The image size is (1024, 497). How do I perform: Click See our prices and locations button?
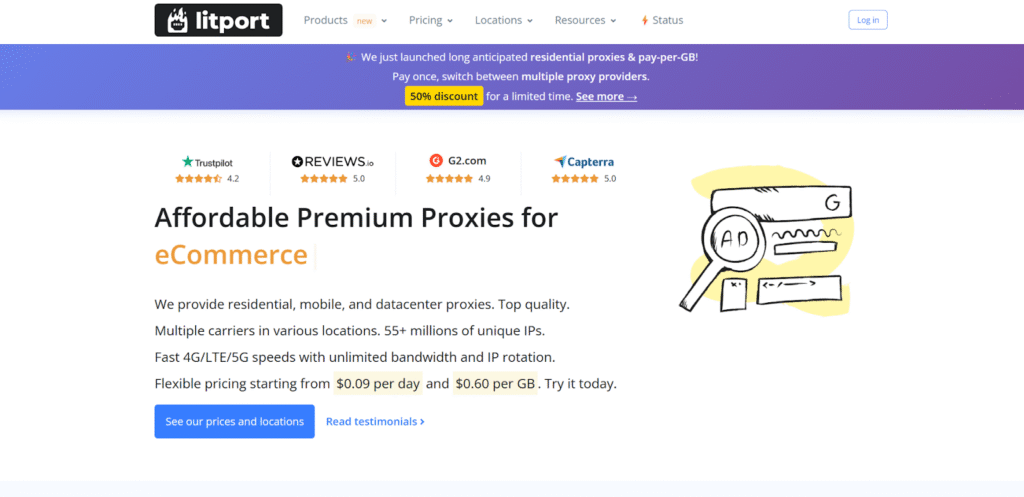coord(234,422)
